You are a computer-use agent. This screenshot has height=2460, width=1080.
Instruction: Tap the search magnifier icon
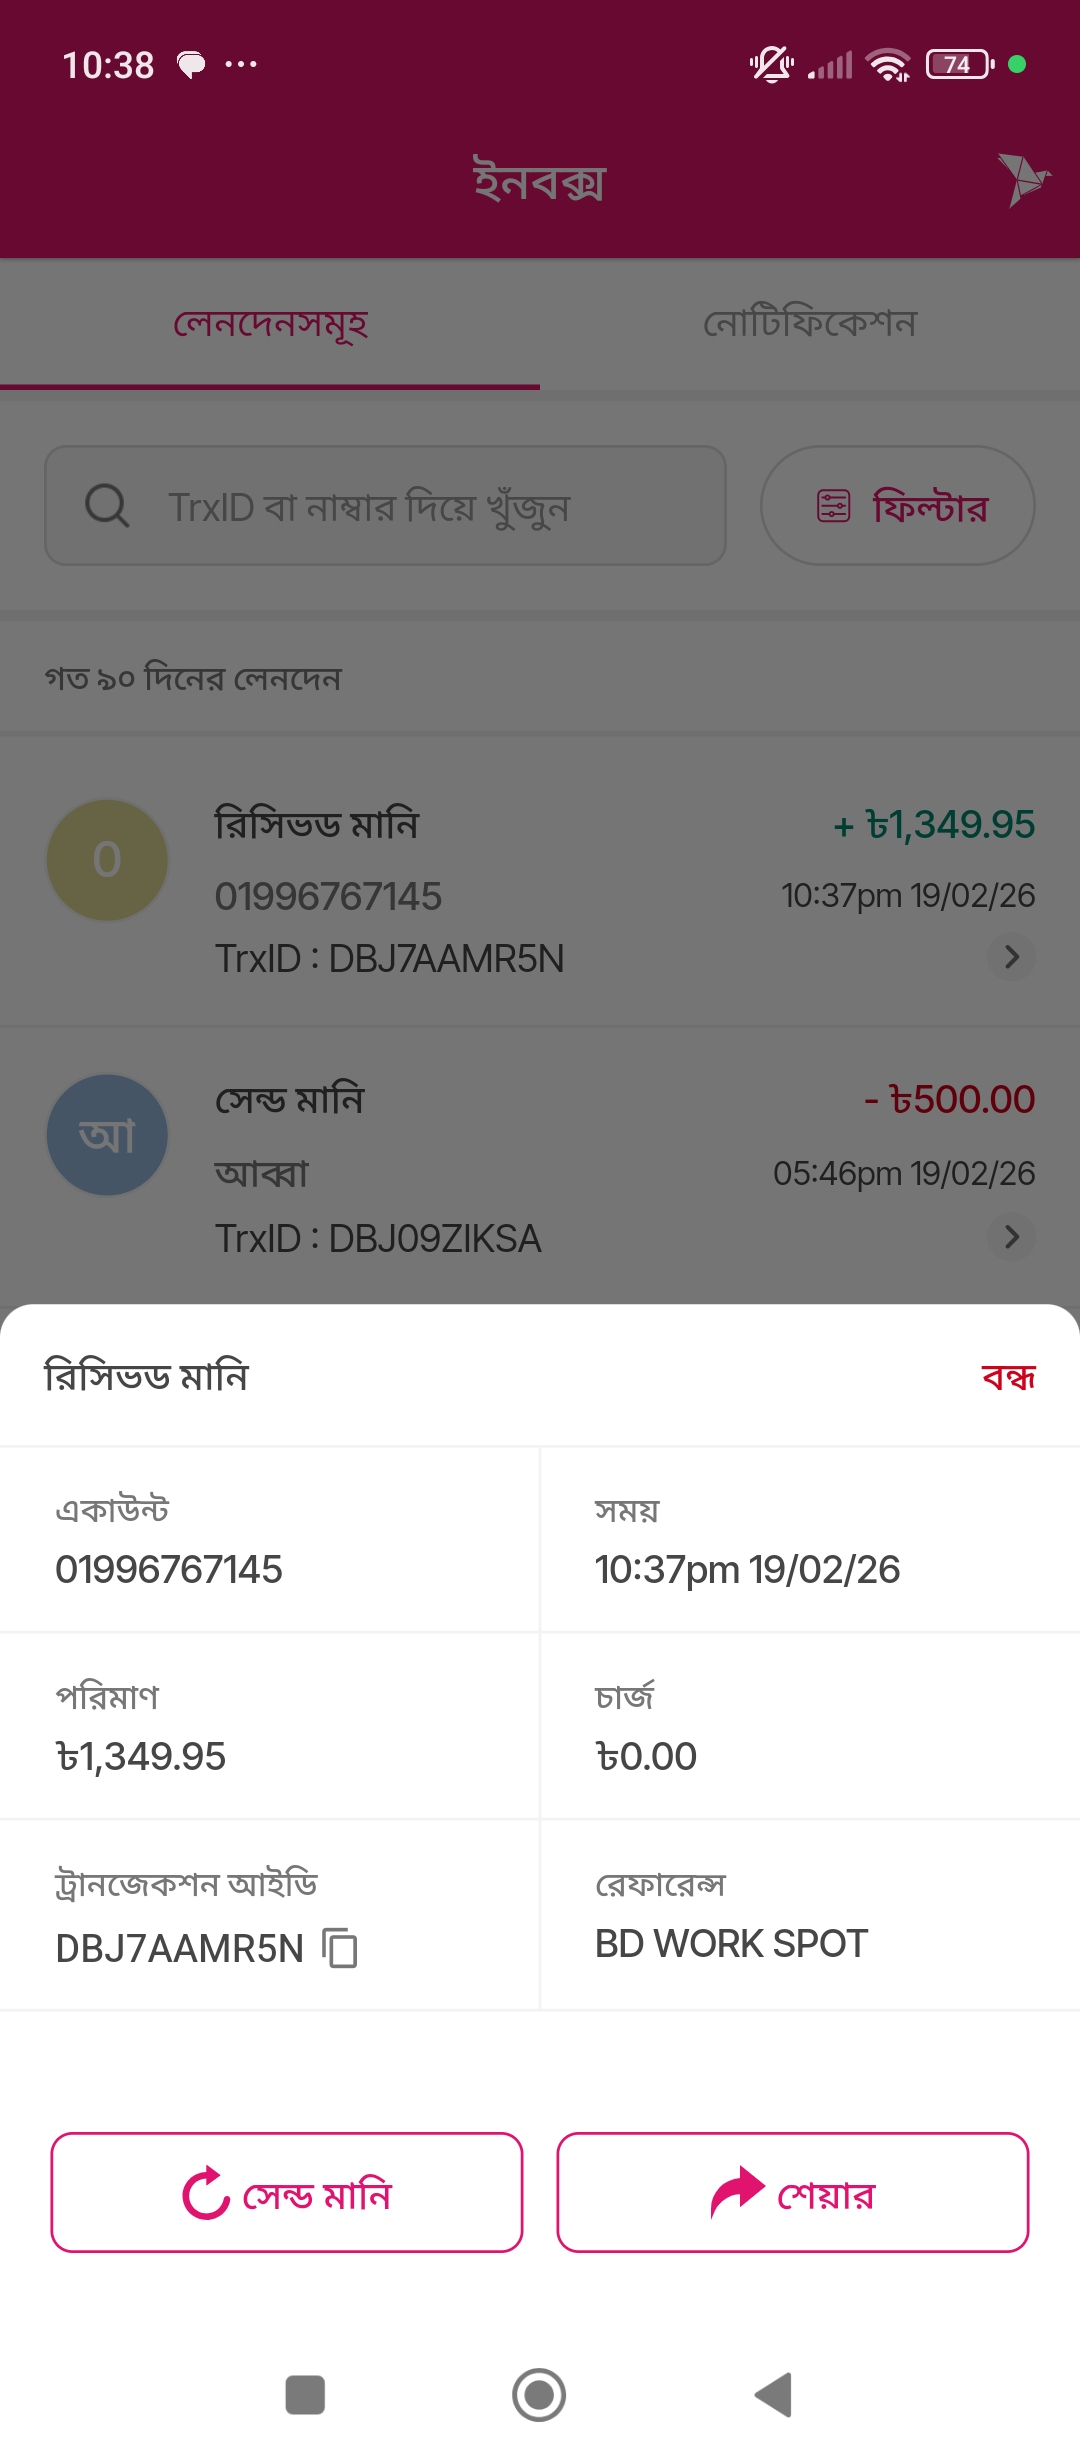pos(107,506)
